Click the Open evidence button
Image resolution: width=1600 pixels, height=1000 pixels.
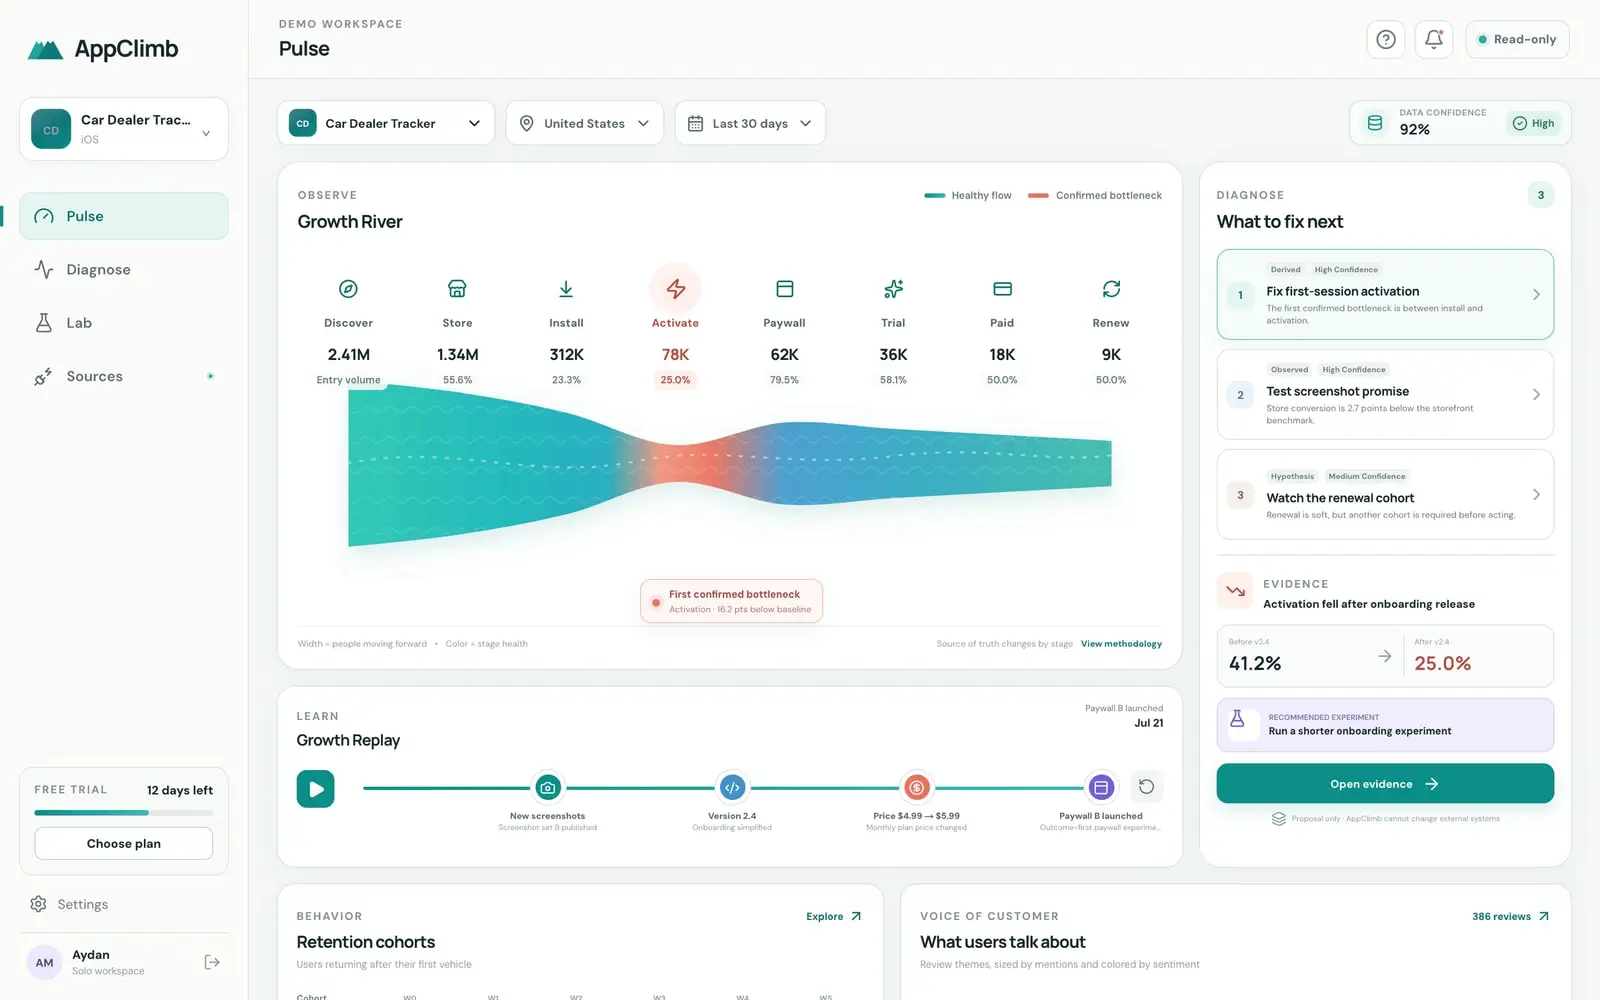tap(1385, 784)
